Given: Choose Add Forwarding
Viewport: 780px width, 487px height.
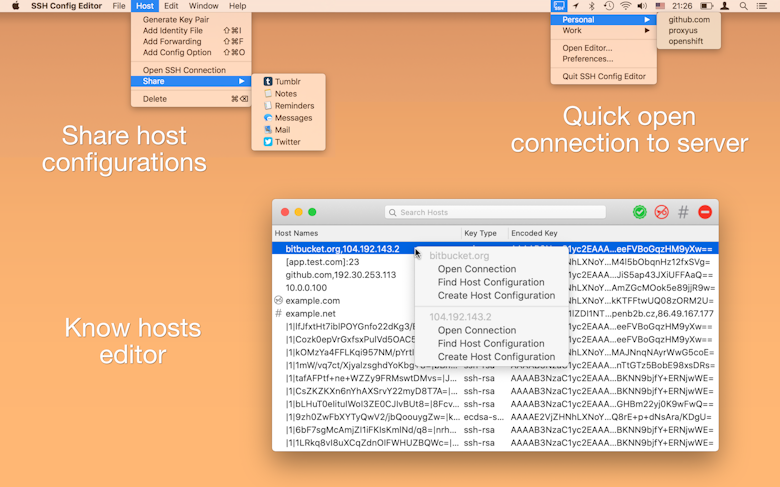Looking at the screenshot, I should coord(191,41).
